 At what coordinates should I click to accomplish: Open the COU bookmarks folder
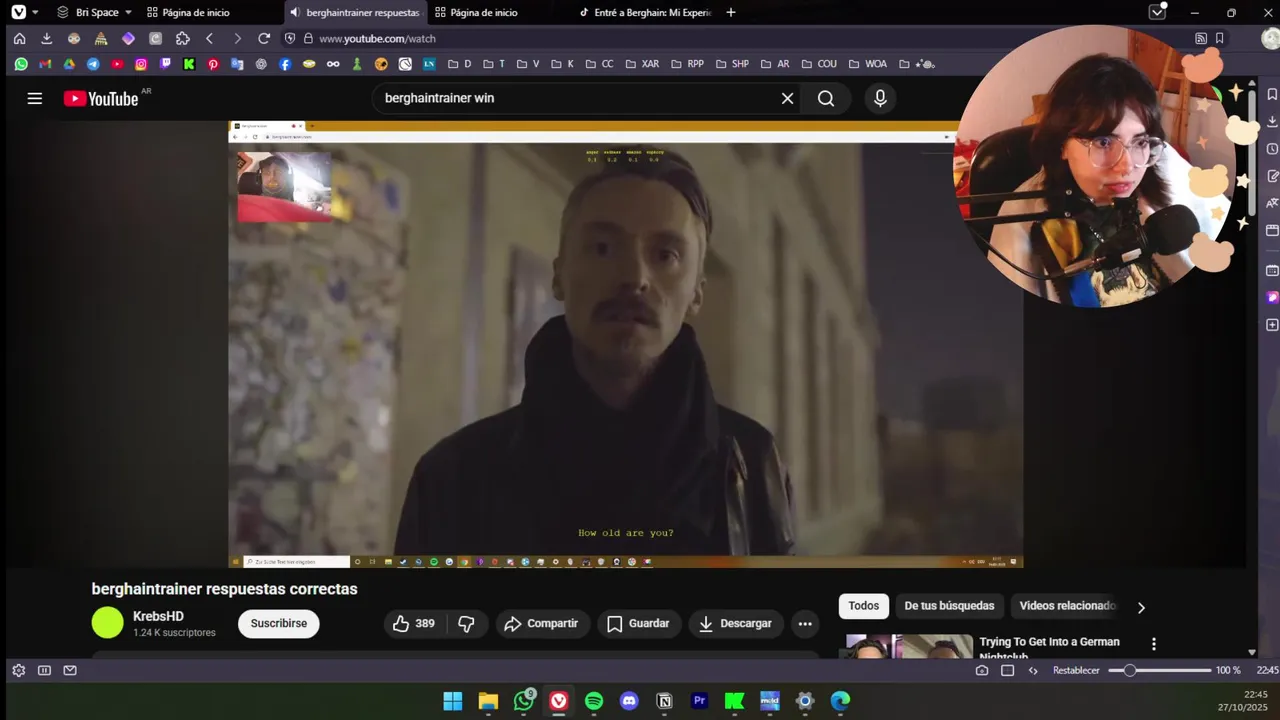[x=819, y=64]
